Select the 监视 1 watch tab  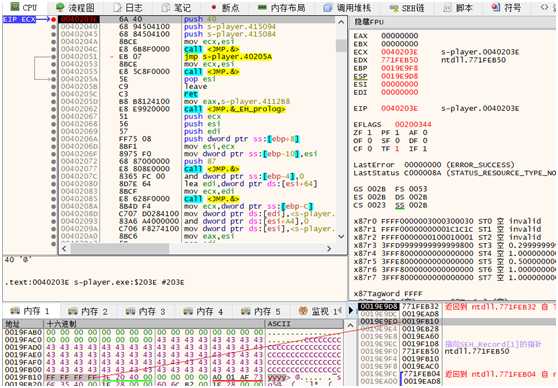[x=318, y=311]
